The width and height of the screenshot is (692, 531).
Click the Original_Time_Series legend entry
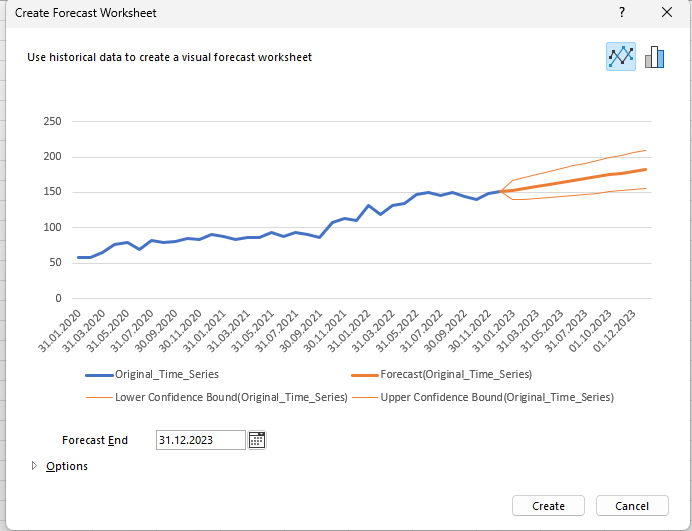click(x=152, y=374)
